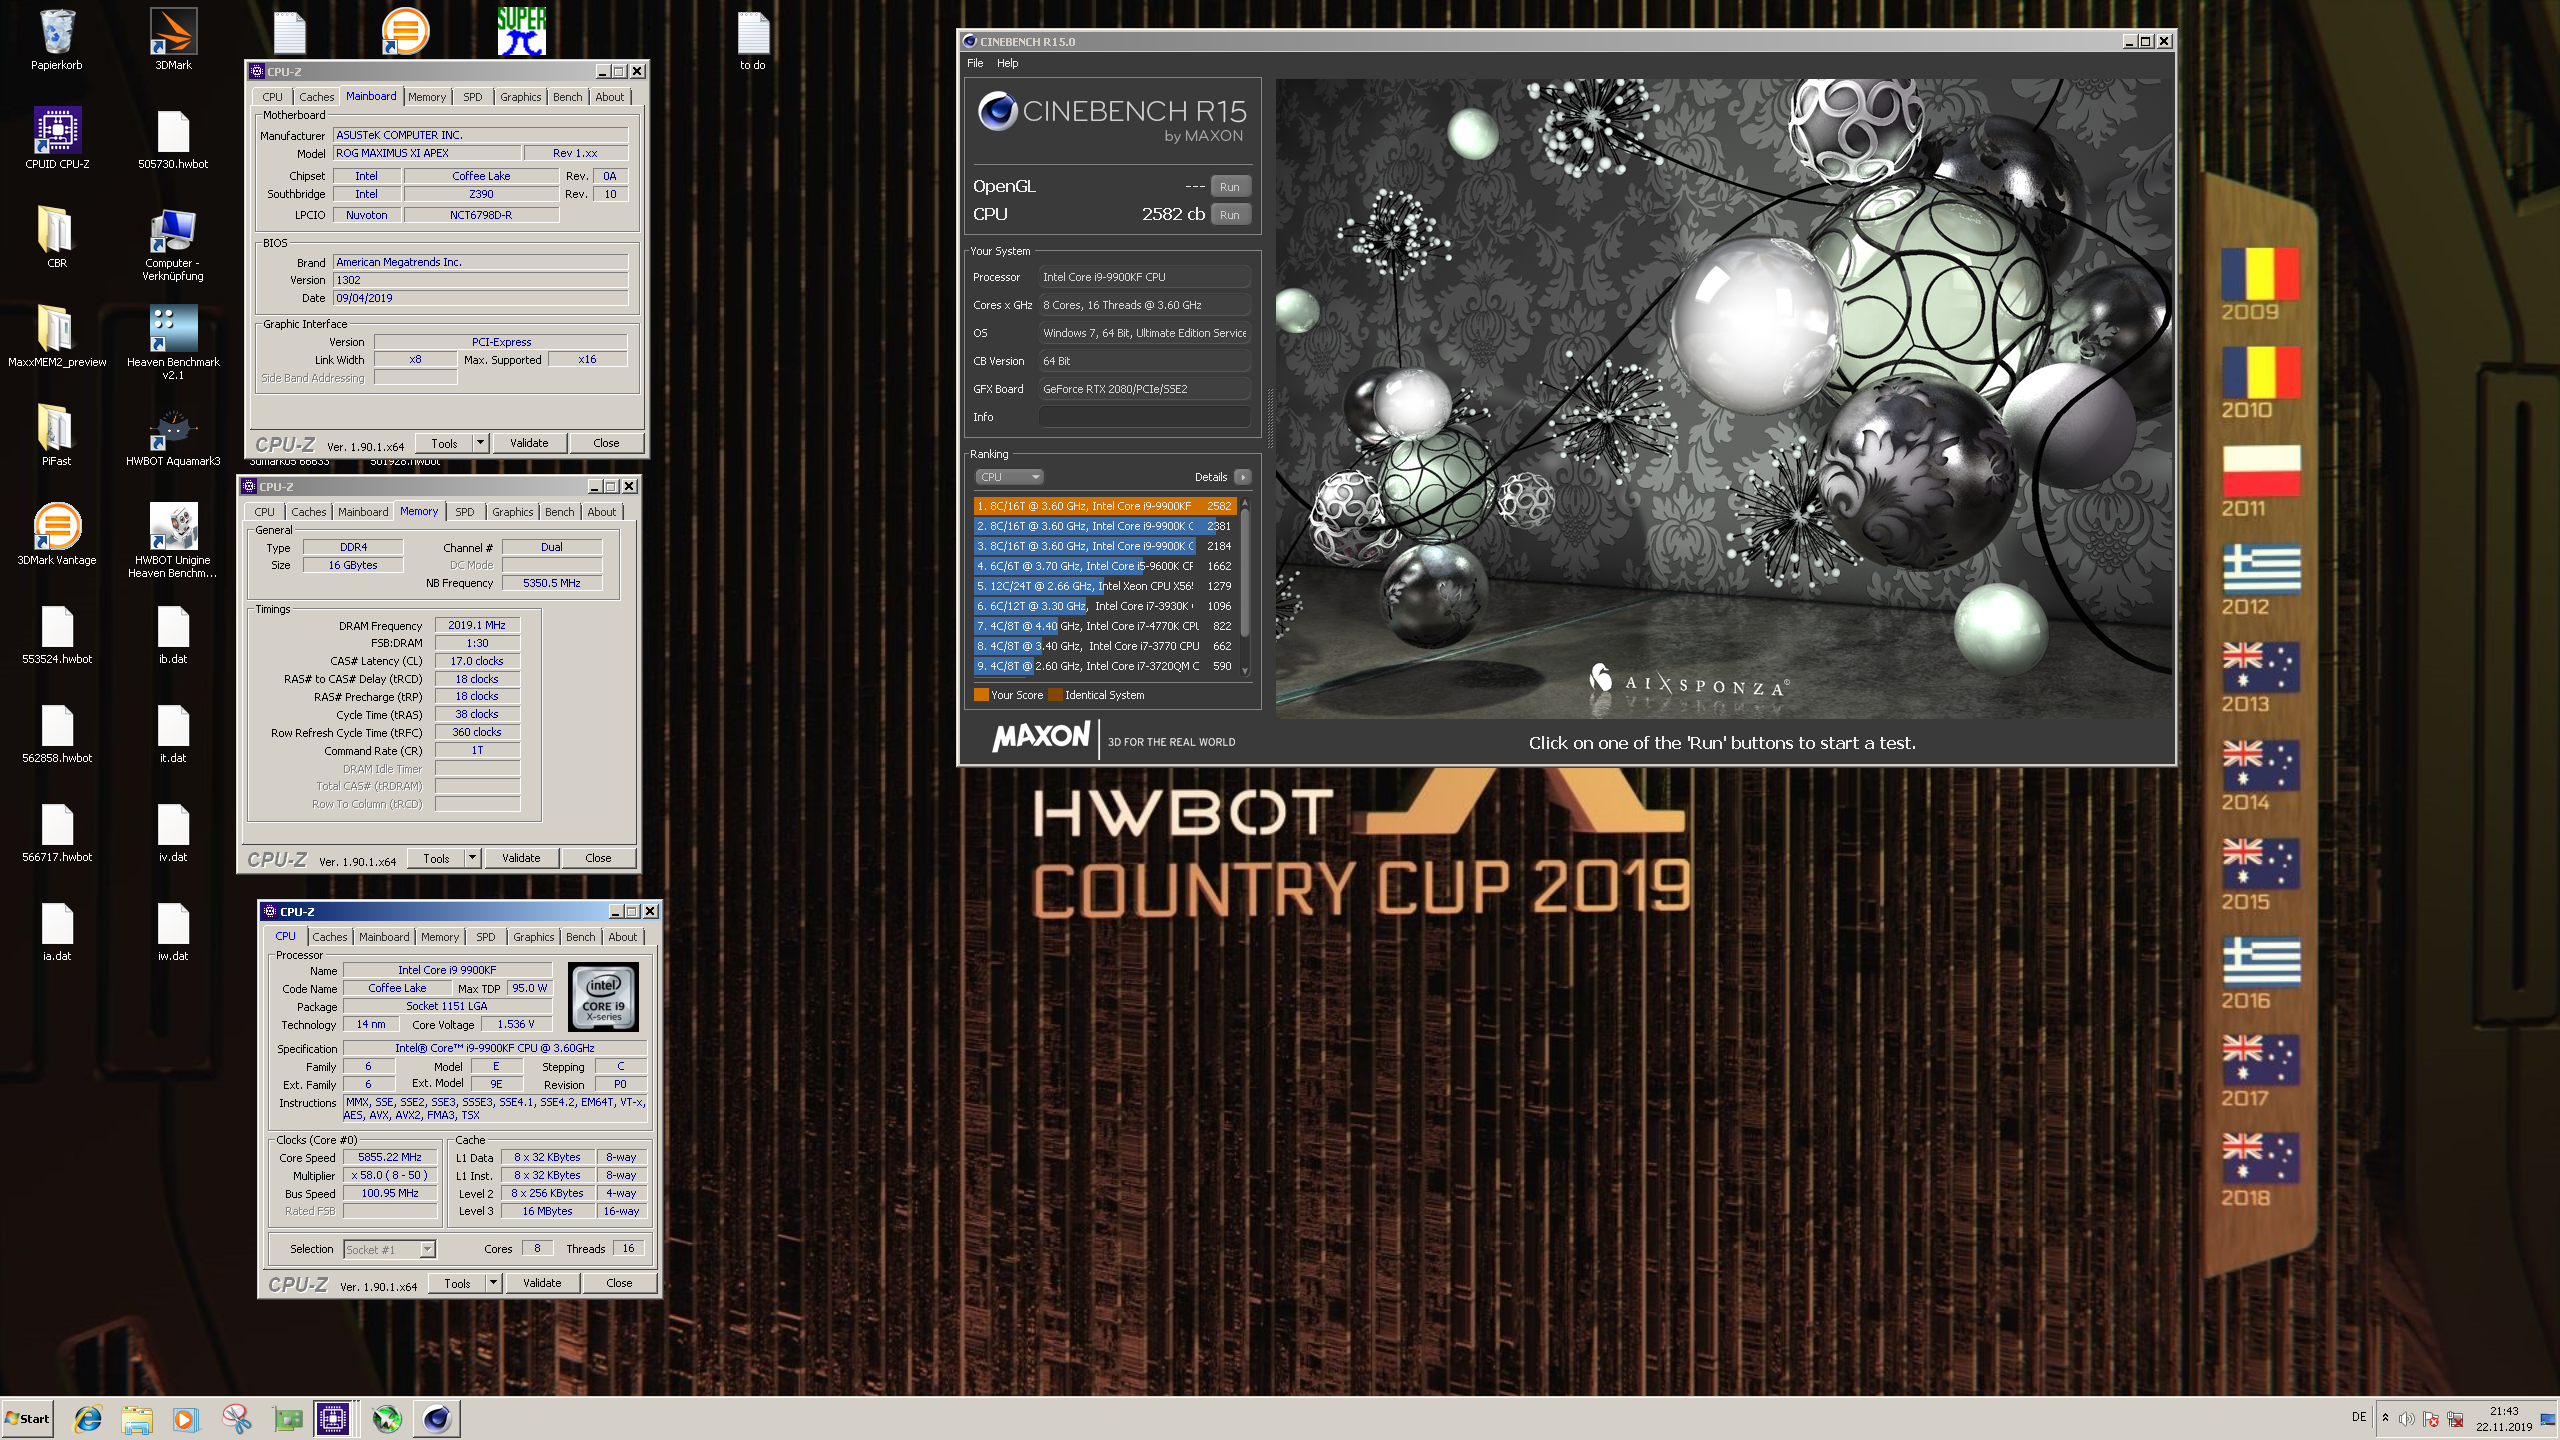Open the Socket #1 selection dropdown
Viewport: 2560px width, 1440px height.
point(390,1249)
